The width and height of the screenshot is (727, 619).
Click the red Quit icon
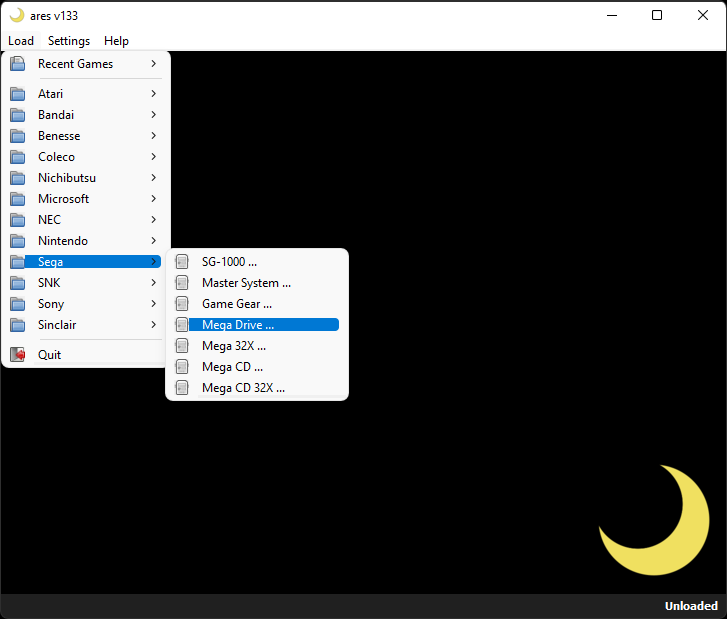coord(18,355)
